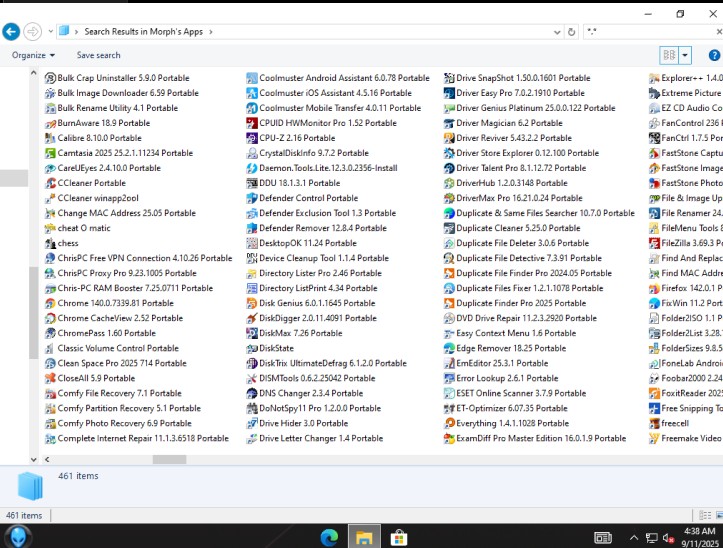Open the Start menu alien icon
723x548 pixels.
[x=18, y=536]
